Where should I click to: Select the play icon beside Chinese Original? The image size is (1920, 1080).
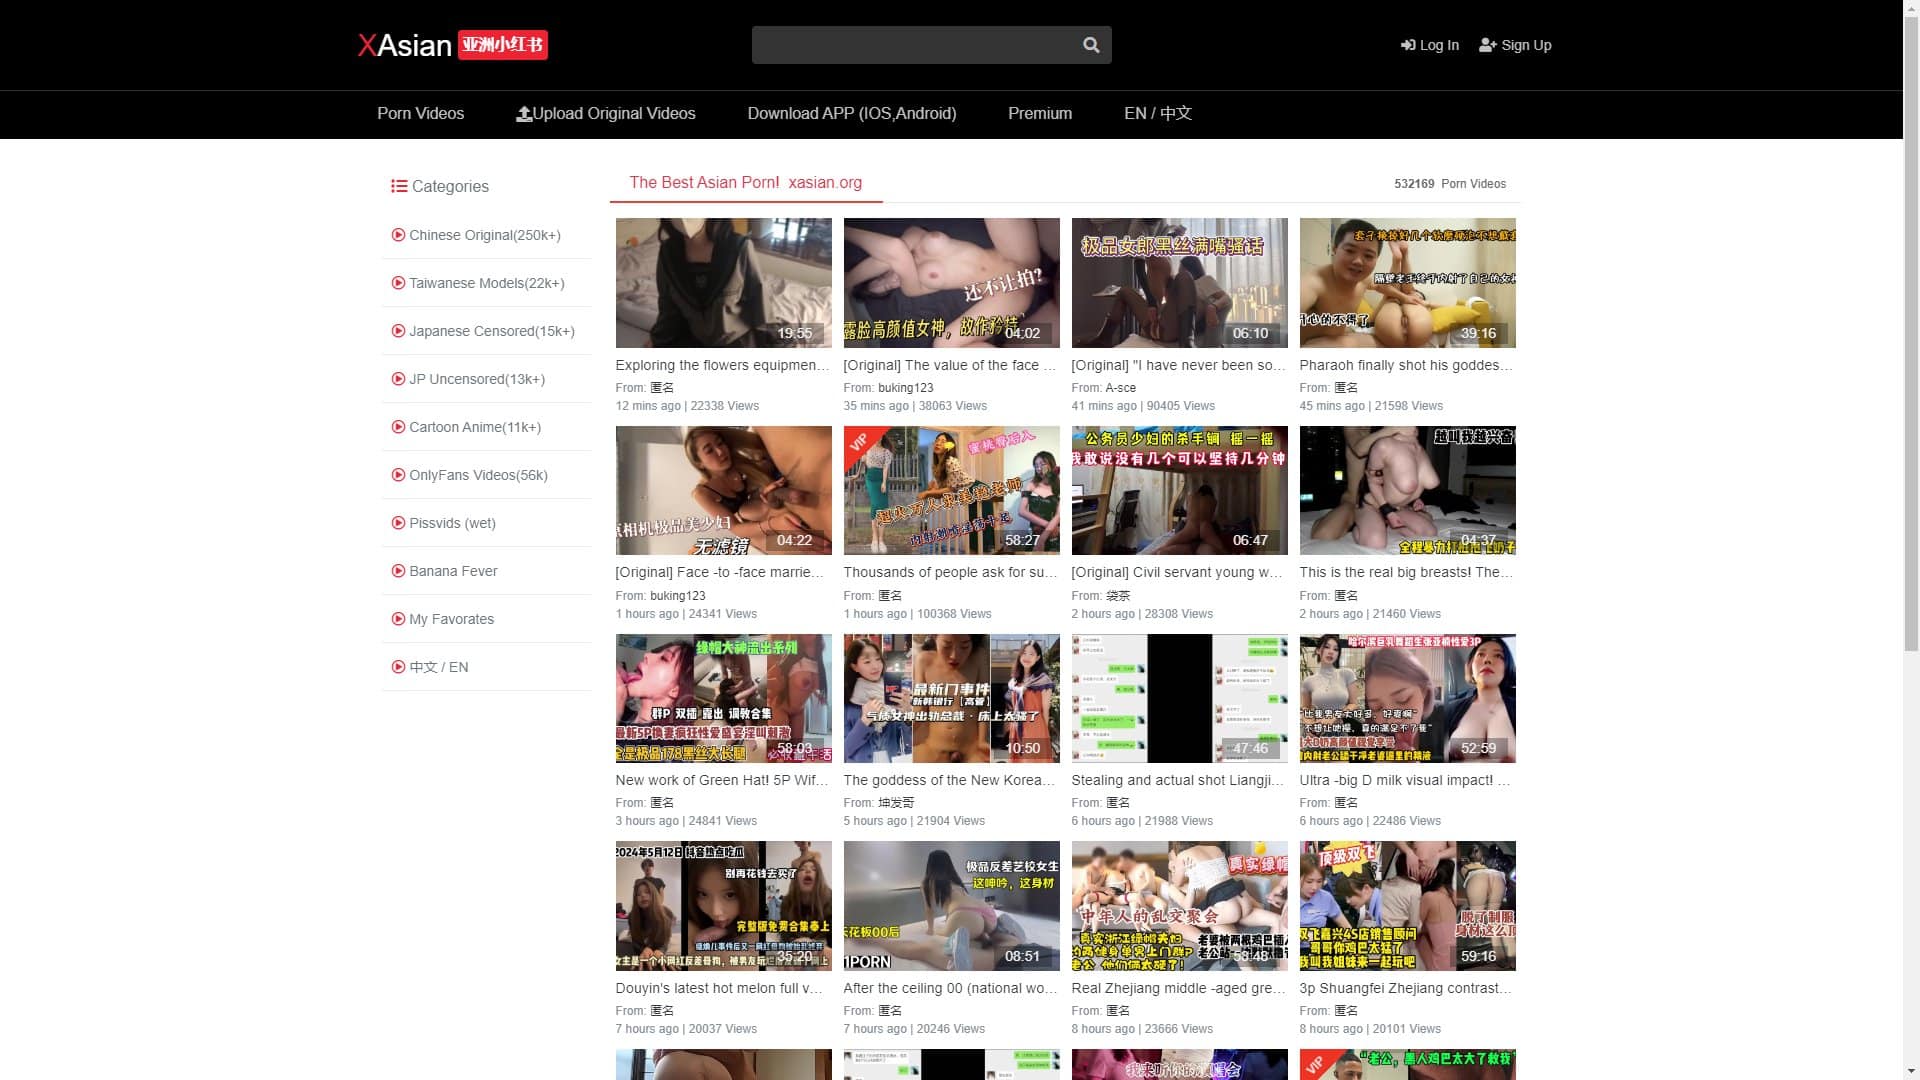398,234
